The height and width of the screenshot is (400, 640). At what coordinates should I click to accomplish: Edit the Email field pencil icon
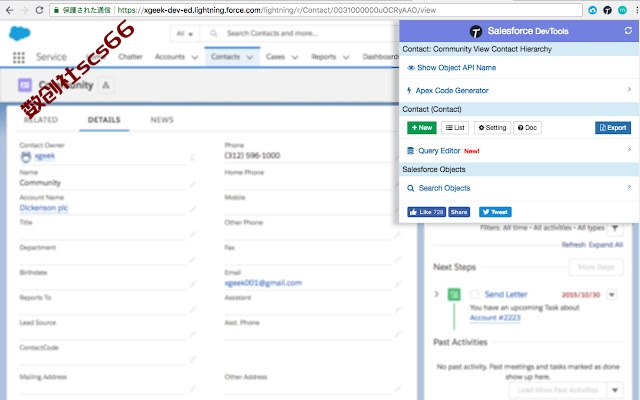[x=397, y=284]
